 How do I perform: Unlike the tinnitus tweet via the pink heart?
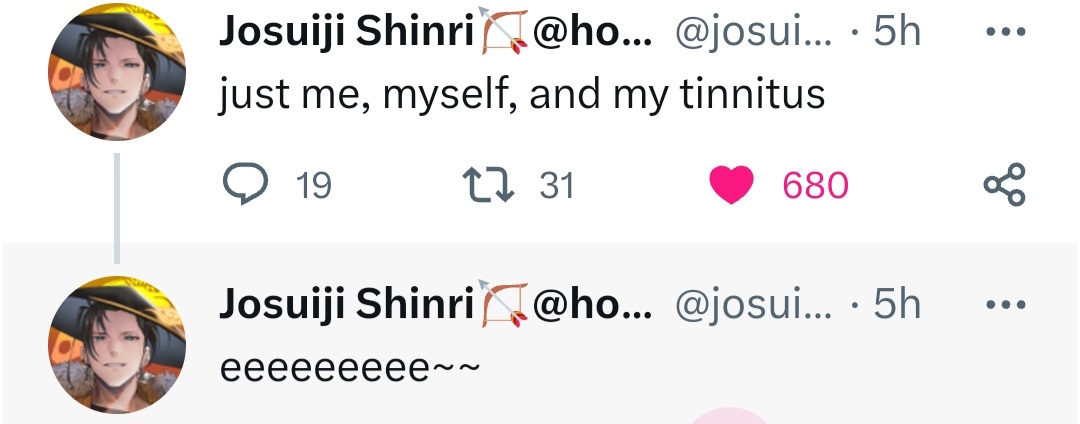[731, 185]
